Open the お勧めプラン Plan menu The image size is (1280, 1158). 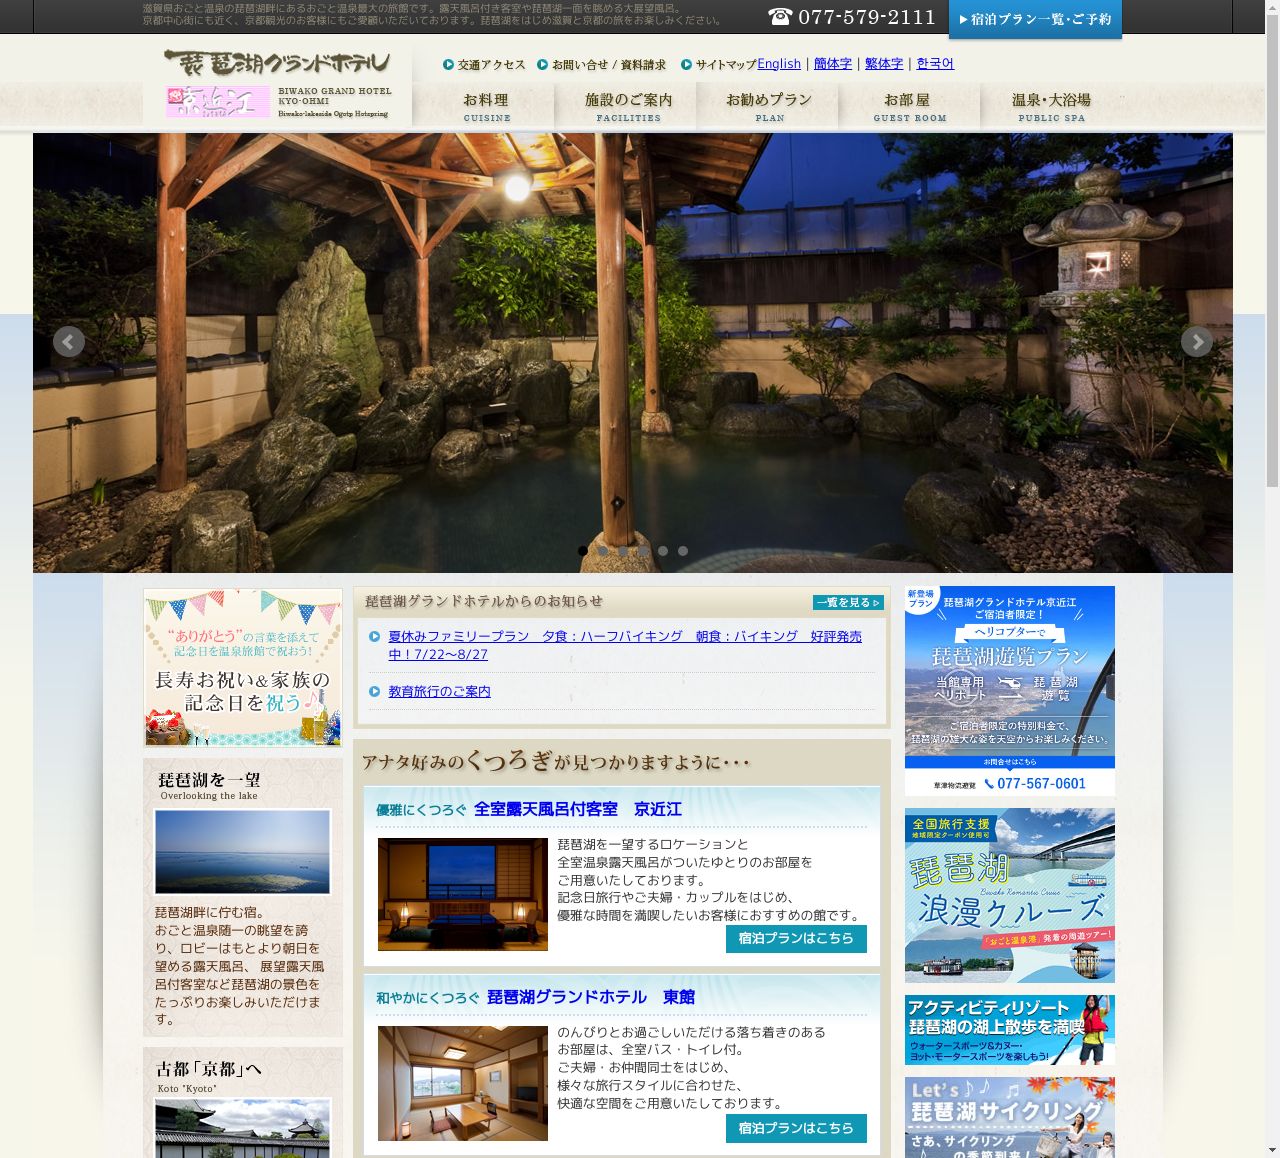769,106
